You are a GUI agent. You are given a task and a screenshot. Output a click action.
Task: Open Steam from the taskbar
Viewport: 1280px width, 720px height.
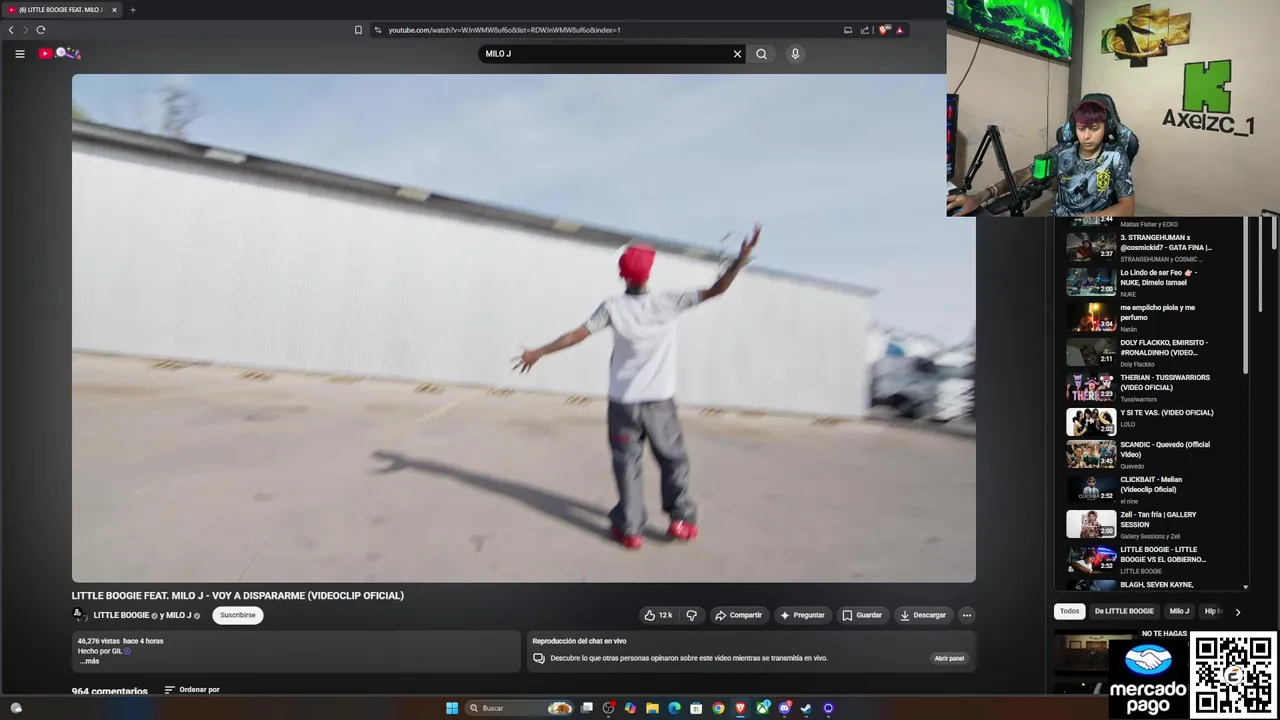(x=806, y=708)
